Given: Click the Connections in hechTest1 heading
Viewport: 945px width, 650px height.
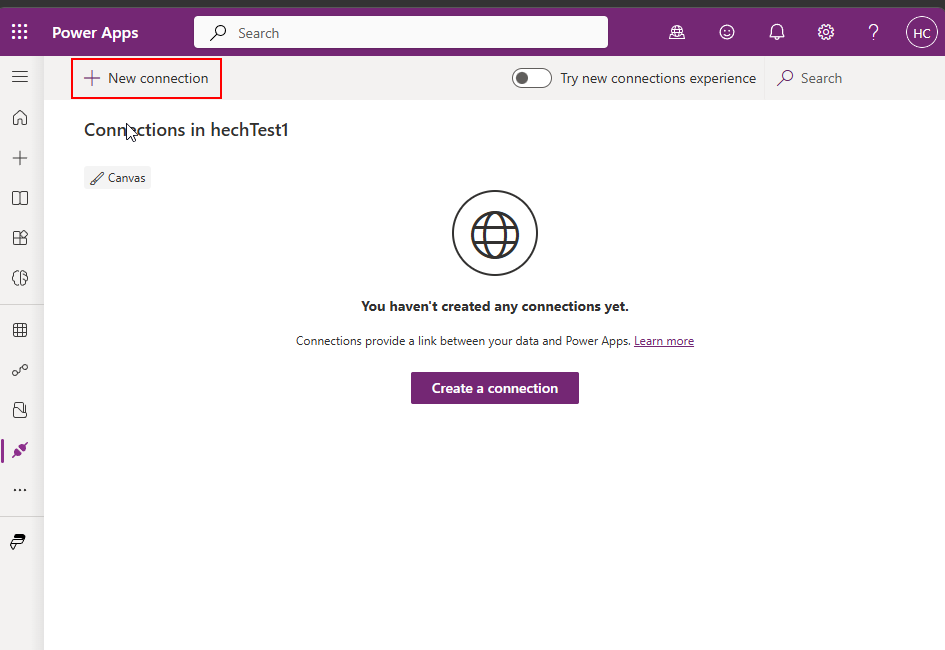Looking at the screenshot, I should (x=186, y=130).
